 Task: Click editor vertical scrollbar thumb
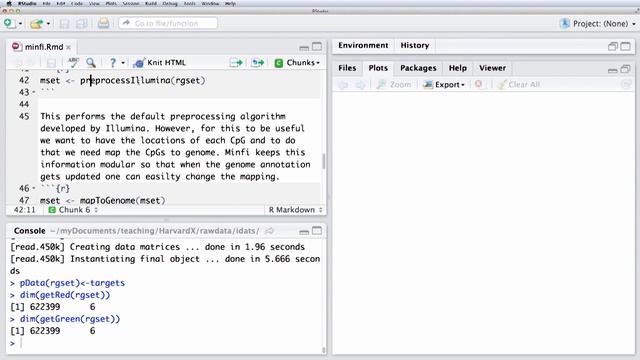pos(324,162)
